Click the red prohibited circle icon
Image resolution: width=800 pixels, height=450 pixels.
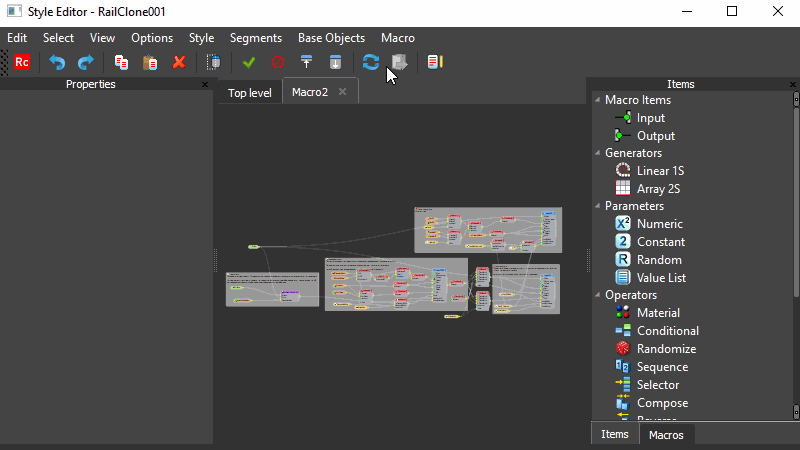pos(278,62)
